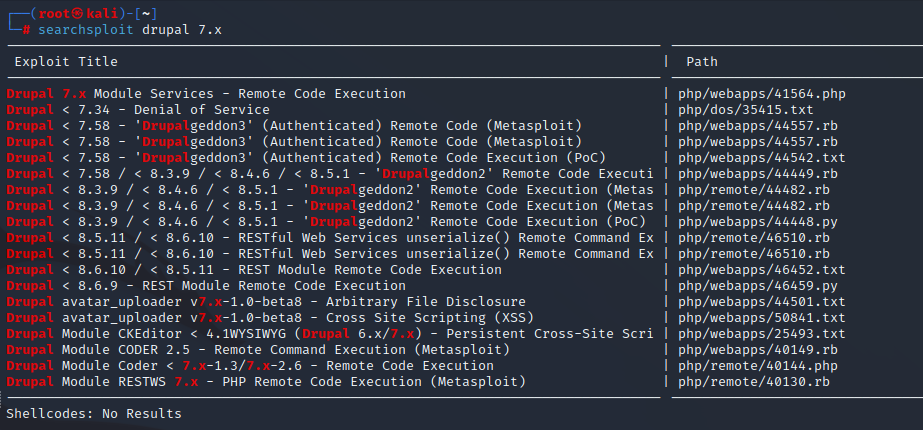This screenshot has height=430, width=923.
Task: Click the path 'php/webapps/50841.txt'
Action: coord(762,317)
